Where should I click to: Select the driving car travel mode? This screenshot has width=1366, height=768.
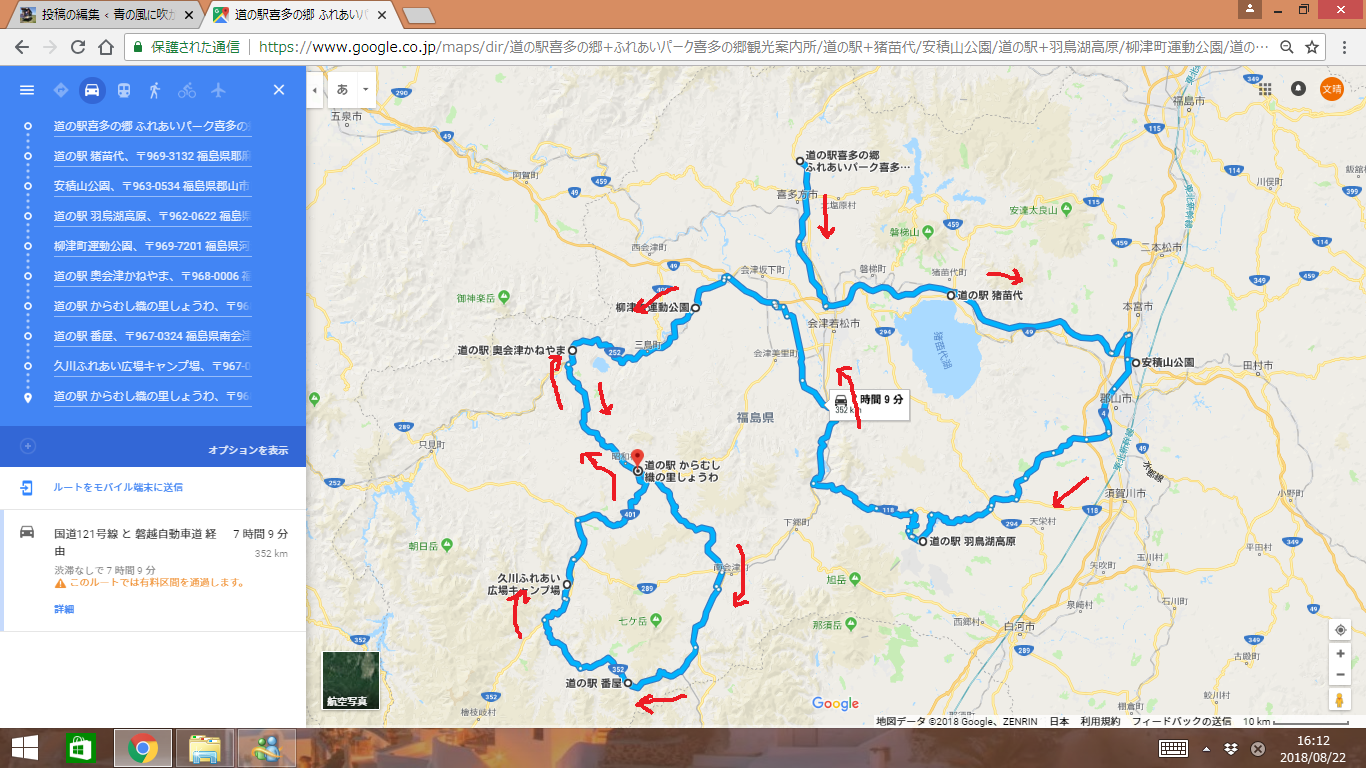tap(91, 90)
